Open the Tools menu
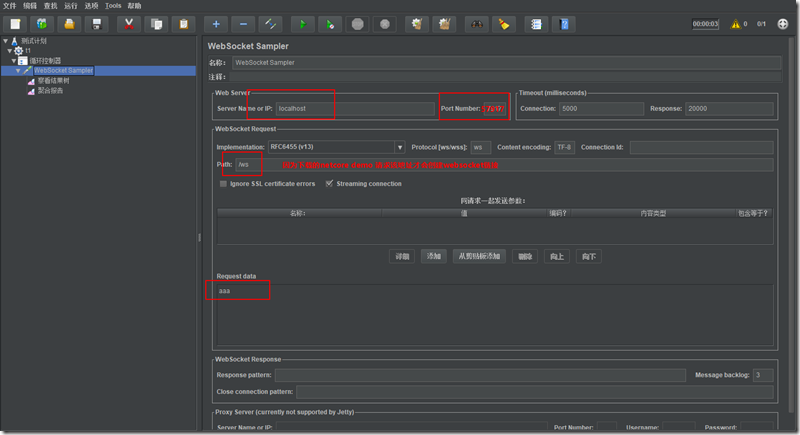This screenshot has width=800, height=435. (x=113, y=6)
